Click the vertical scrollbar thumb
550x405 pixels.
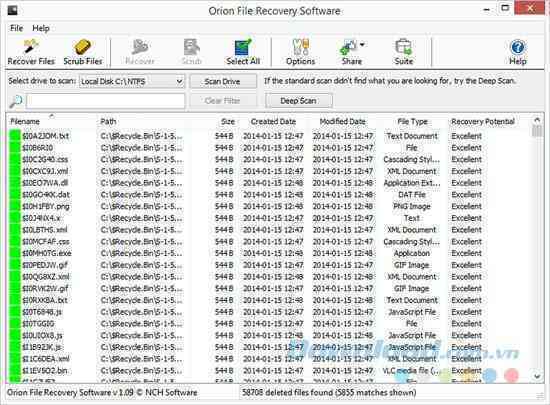coord(537,132)
